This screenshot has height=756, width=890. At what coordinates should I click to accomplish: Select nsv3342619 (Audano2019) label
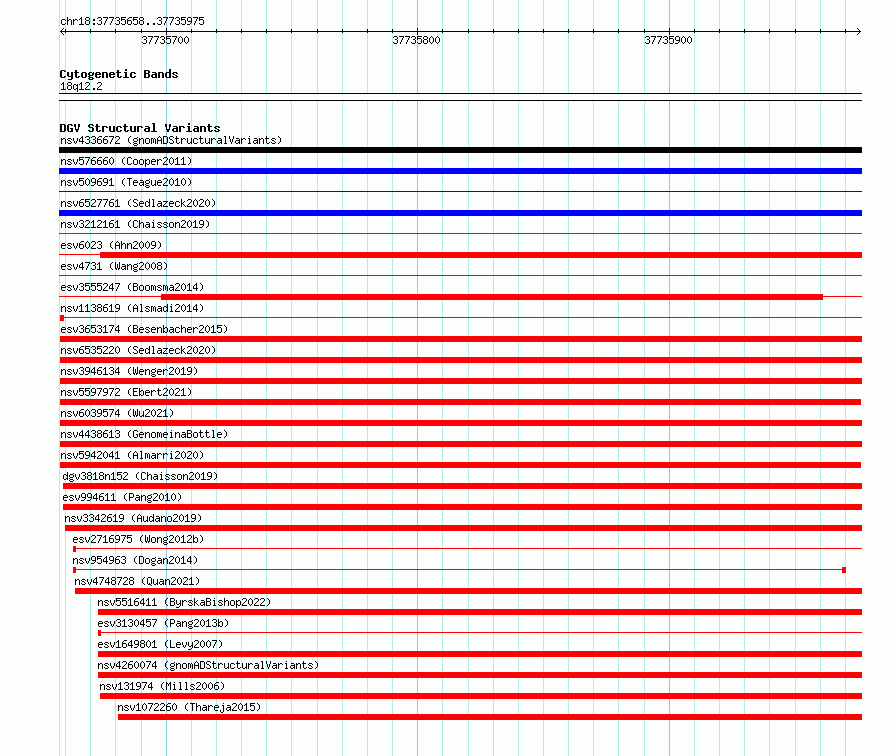tap(133, 518)
